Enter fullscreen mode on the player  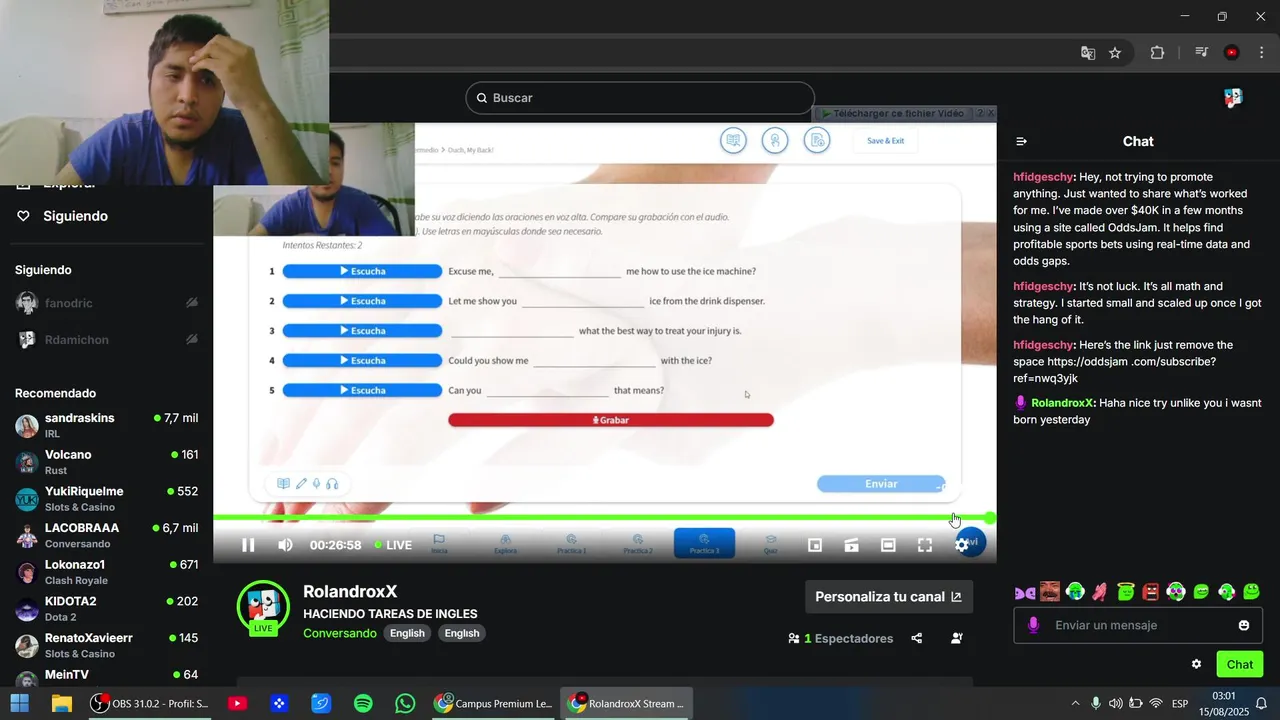925,545
